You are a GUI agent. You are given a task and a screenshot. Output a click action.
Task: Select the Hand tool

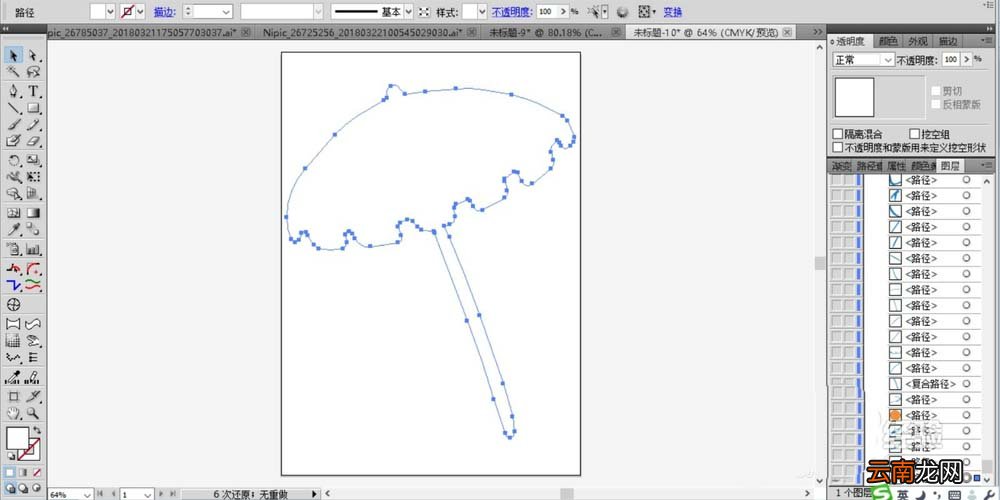[x=13, y=413]
